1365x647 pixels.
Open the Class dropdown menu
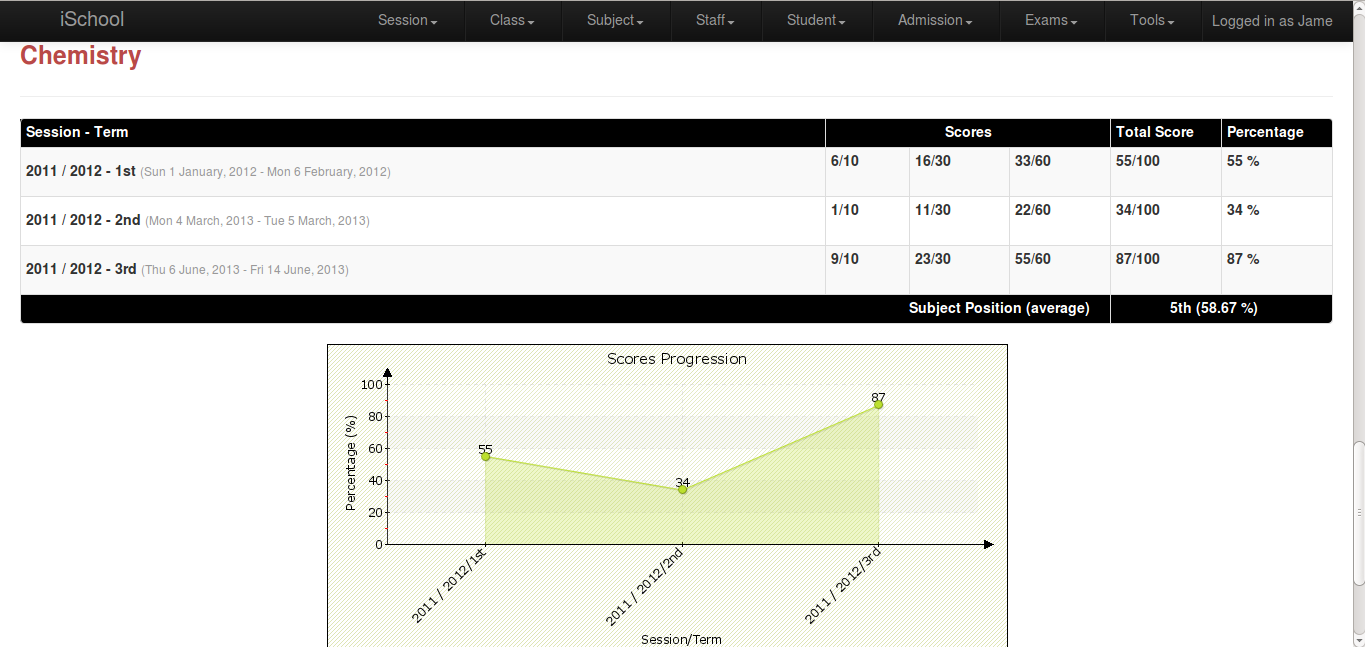[511, 20]
